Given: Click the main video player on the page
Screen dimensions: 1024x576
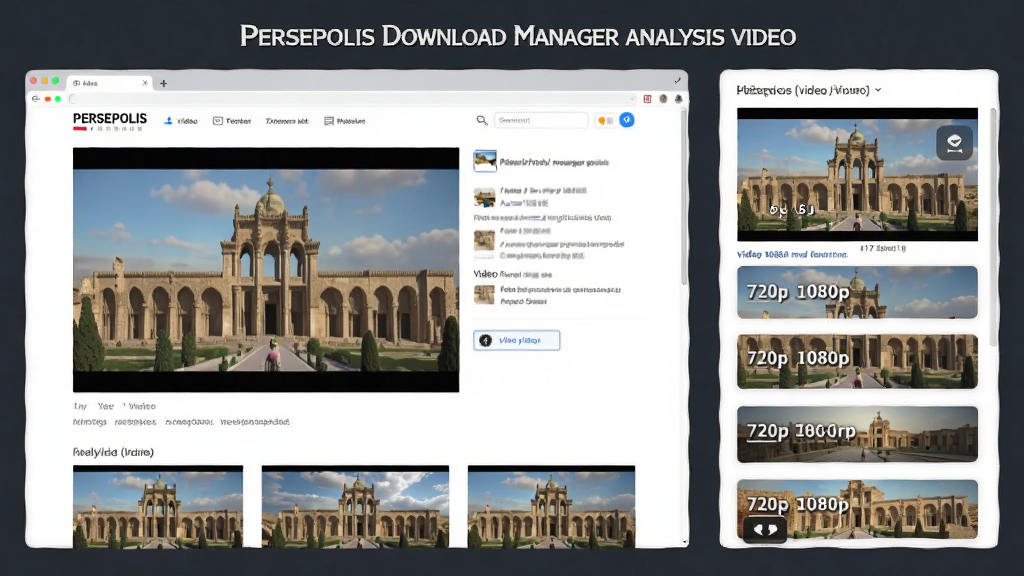Looking at the screenshot, I should click(266, 270).
